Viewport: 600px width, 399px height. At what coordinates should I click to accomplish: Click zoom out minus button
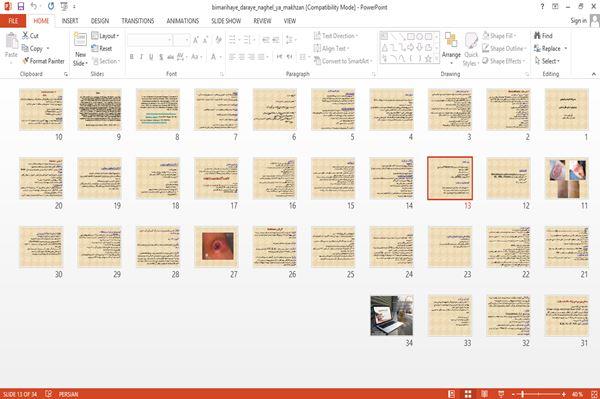coord(513,394)
